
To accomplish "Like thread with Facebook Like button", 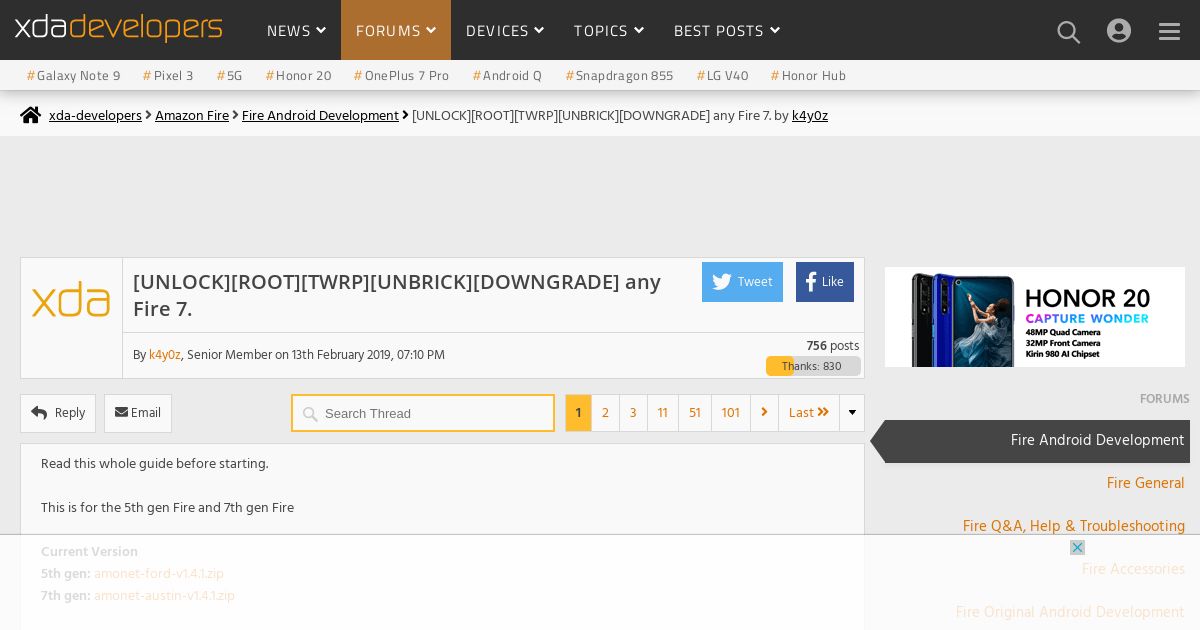I will pyautogui.click(x=825, y=282).
